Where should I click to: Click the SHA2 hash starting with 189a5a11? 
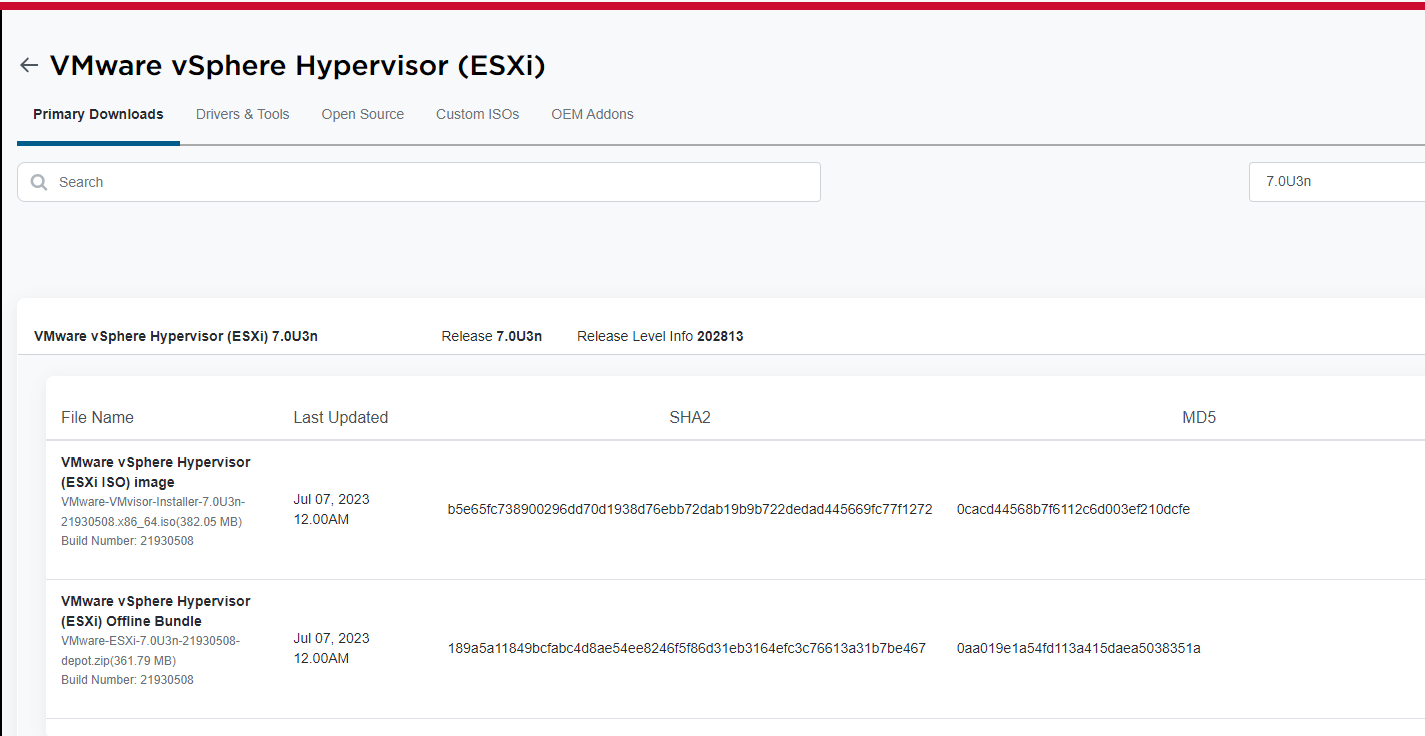click(687, 648)
